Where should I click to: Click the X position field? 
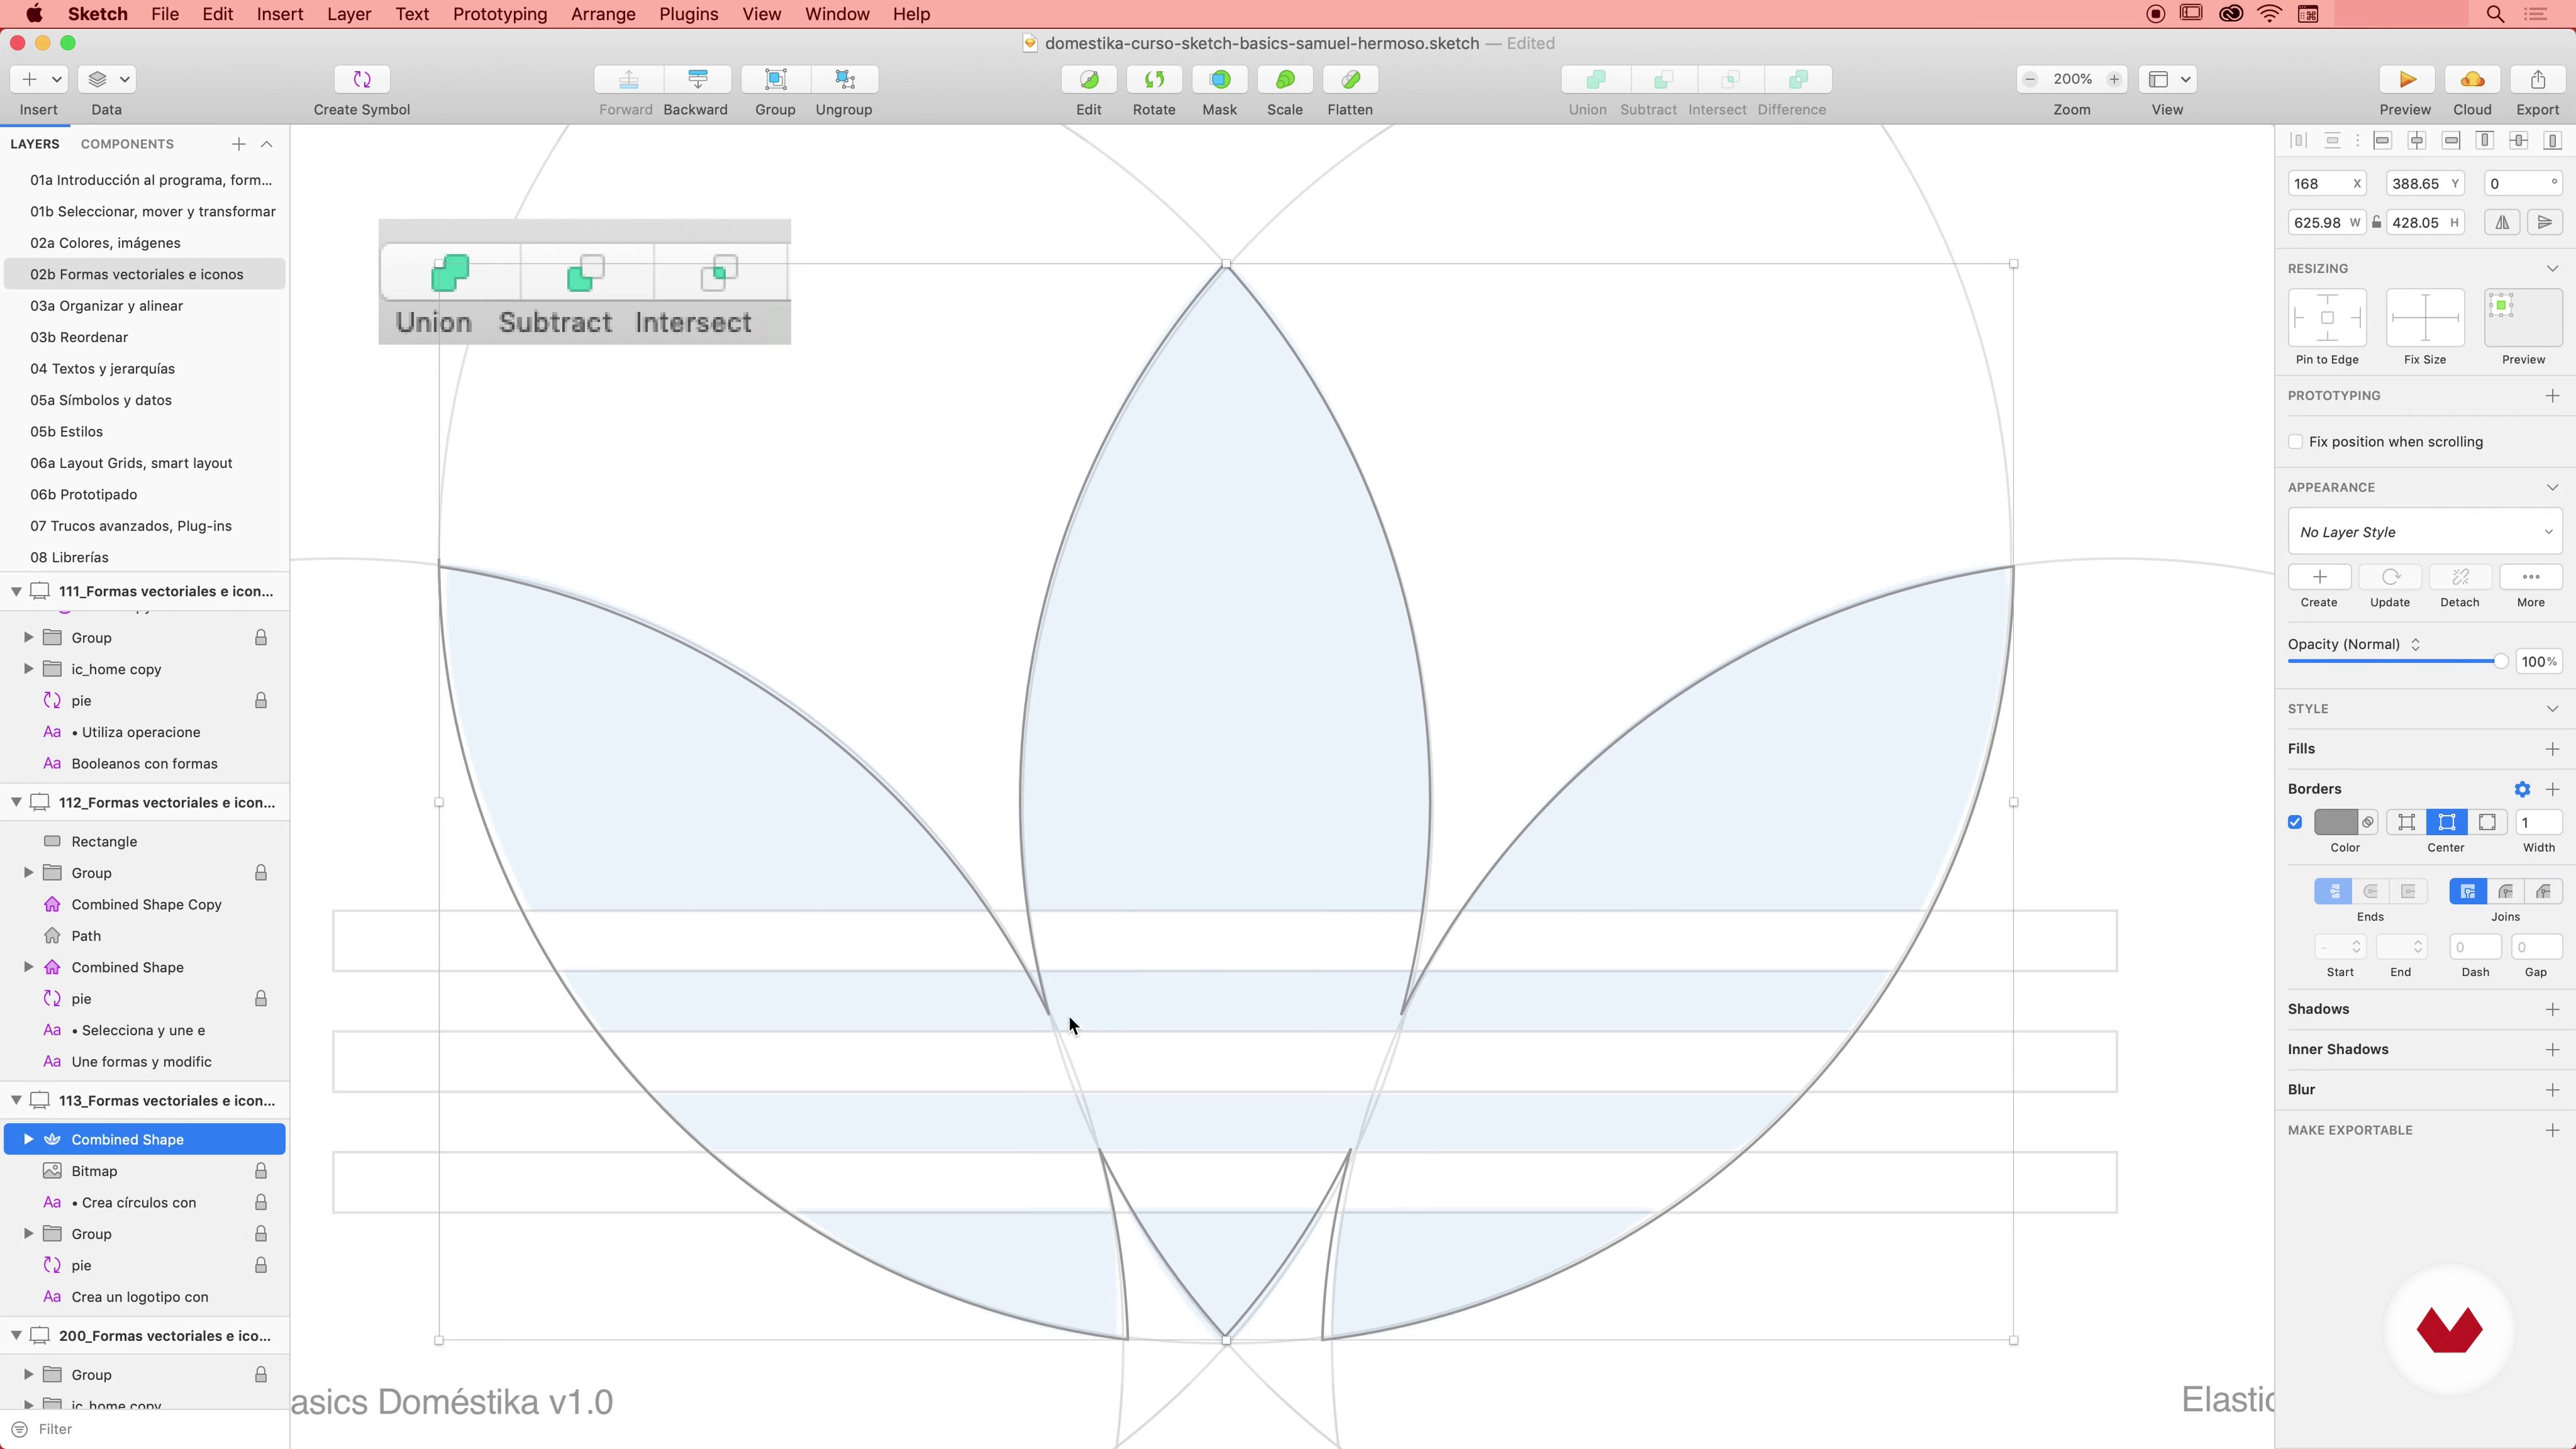[x=2327, y=183]
